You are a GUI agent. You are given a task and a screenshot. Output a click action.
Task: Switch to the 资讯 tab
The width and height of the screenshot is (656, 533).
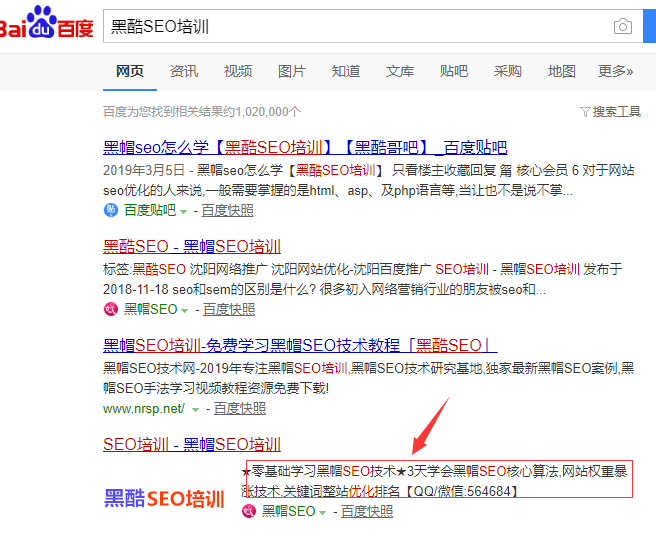click(x=184, y=71)
